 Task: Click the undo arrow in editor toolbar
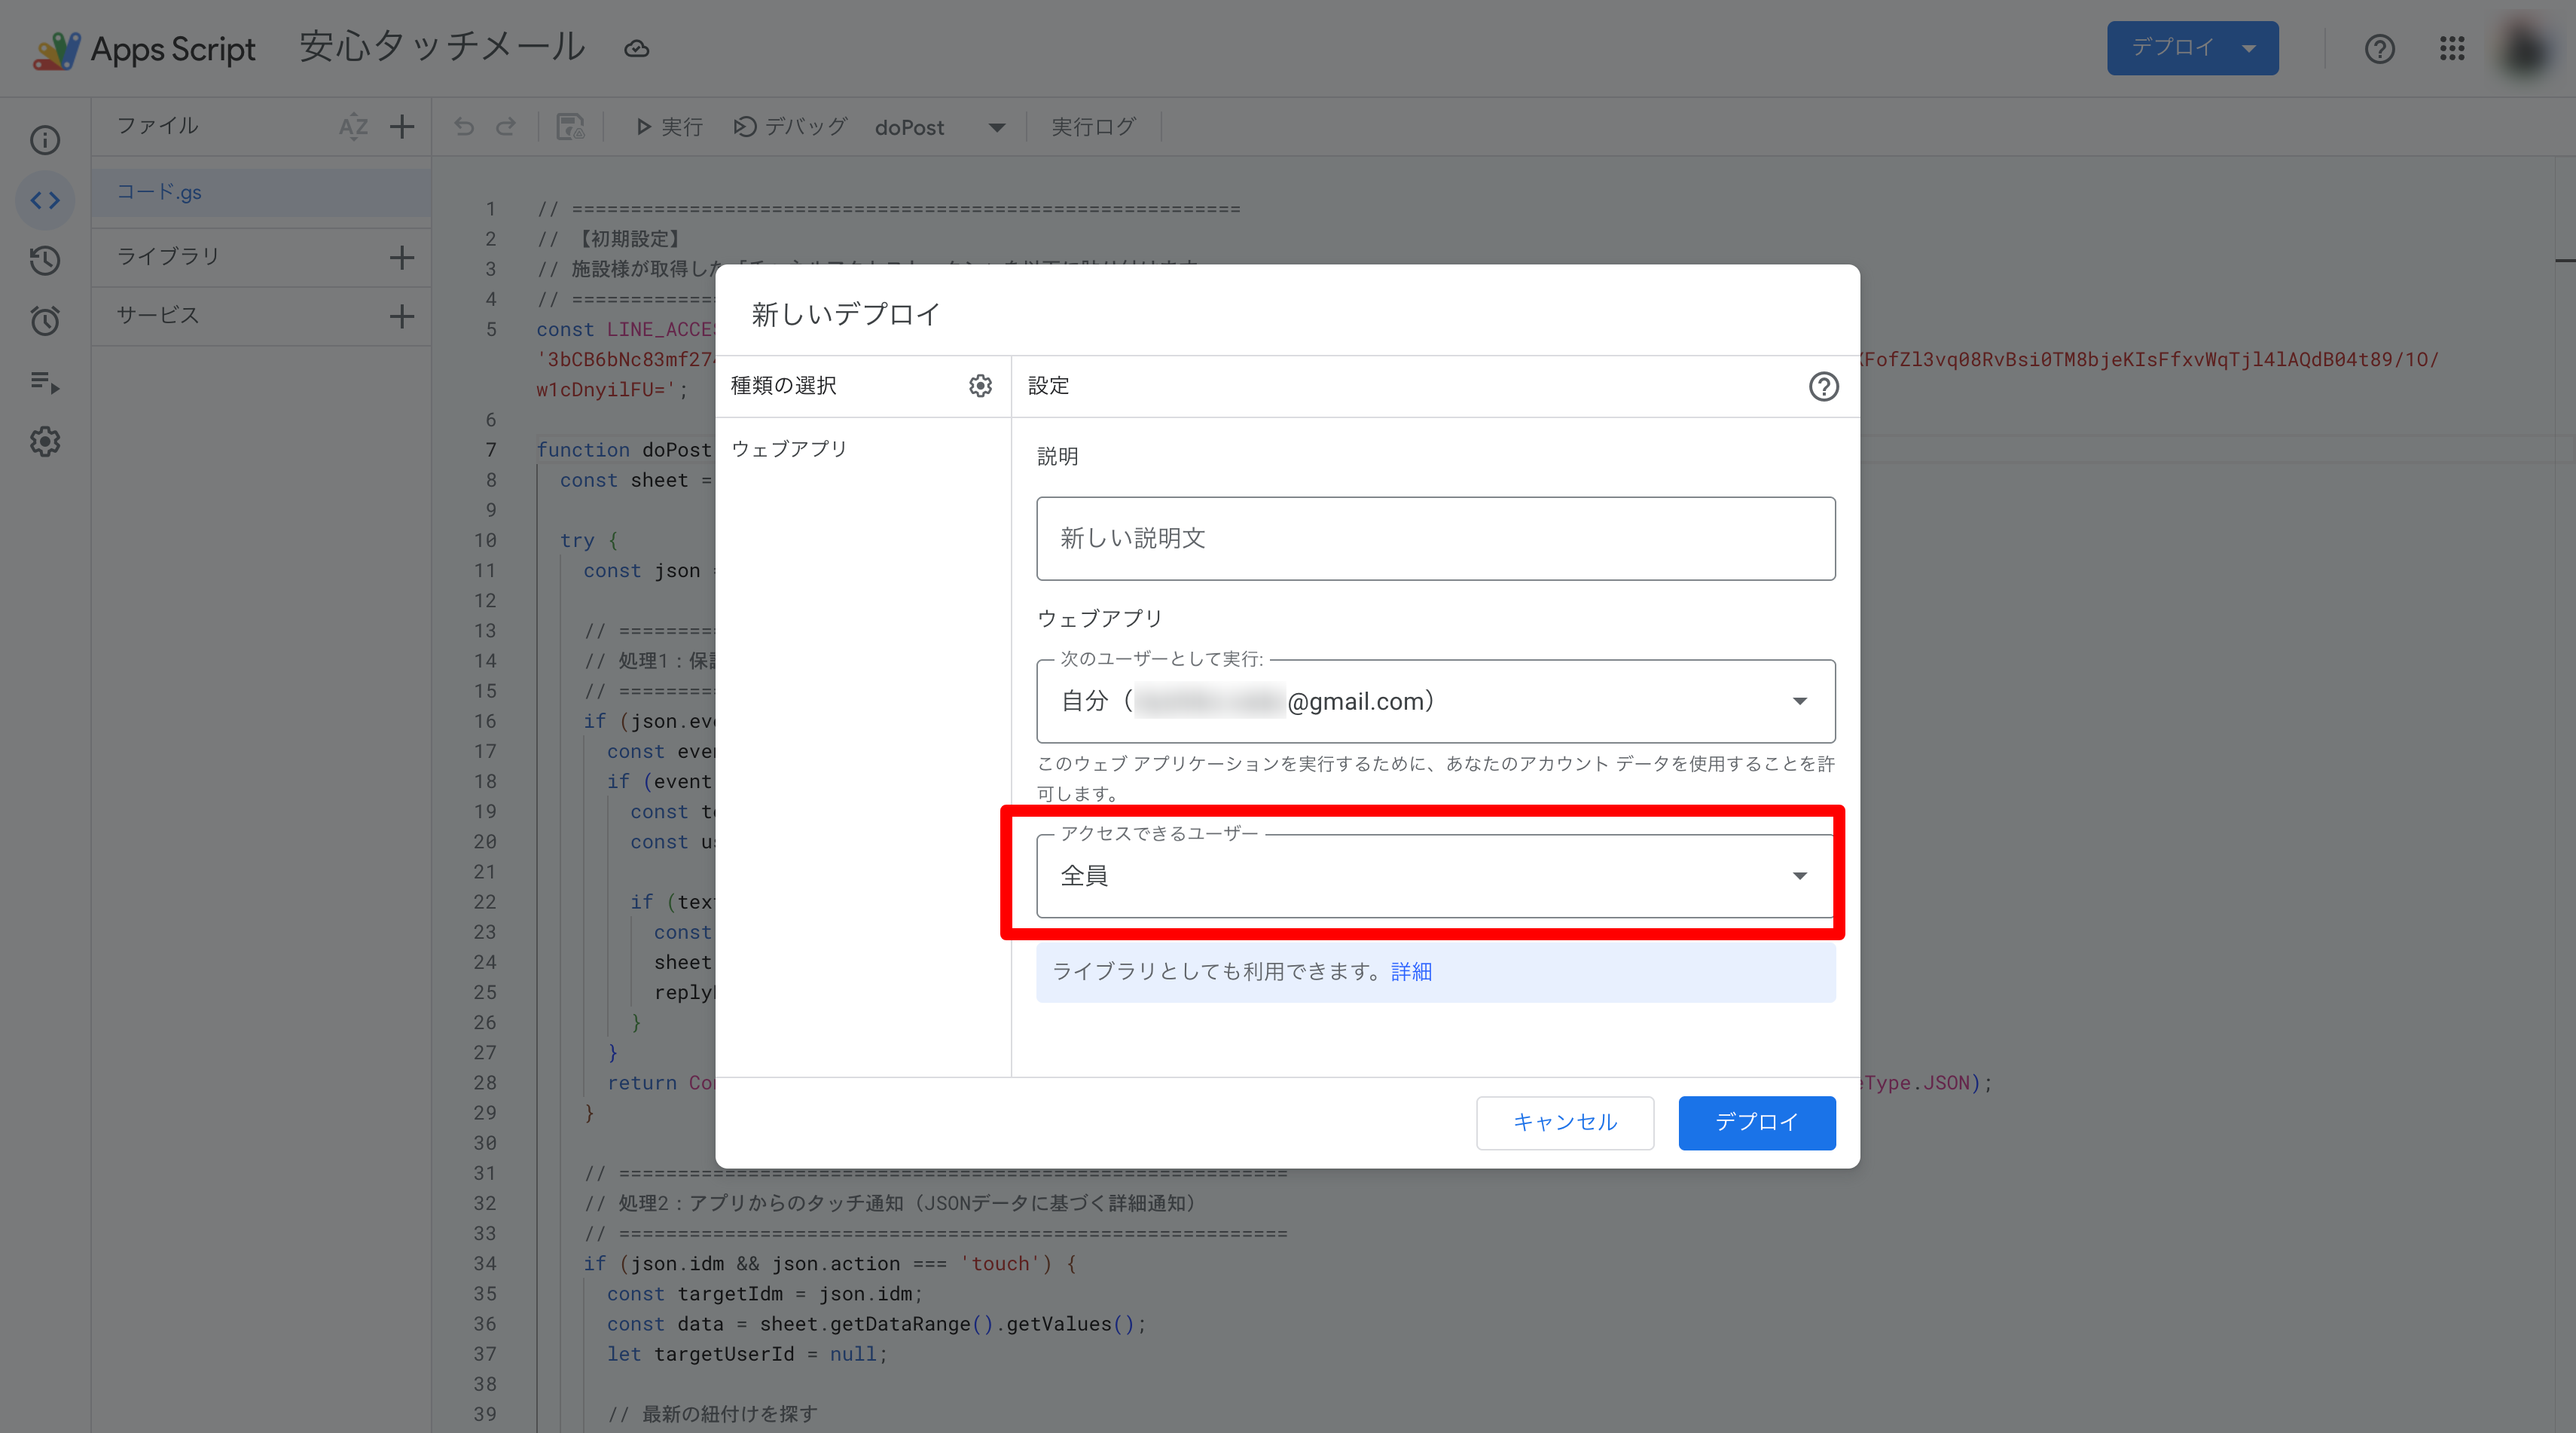464,127
